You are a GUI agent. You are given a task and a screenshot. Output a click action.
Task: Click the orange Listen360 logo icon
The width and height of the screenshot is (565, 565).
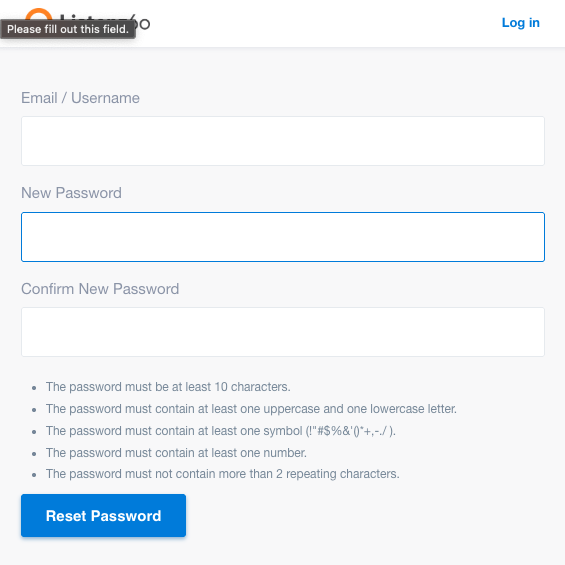click(x=39, y=14)
